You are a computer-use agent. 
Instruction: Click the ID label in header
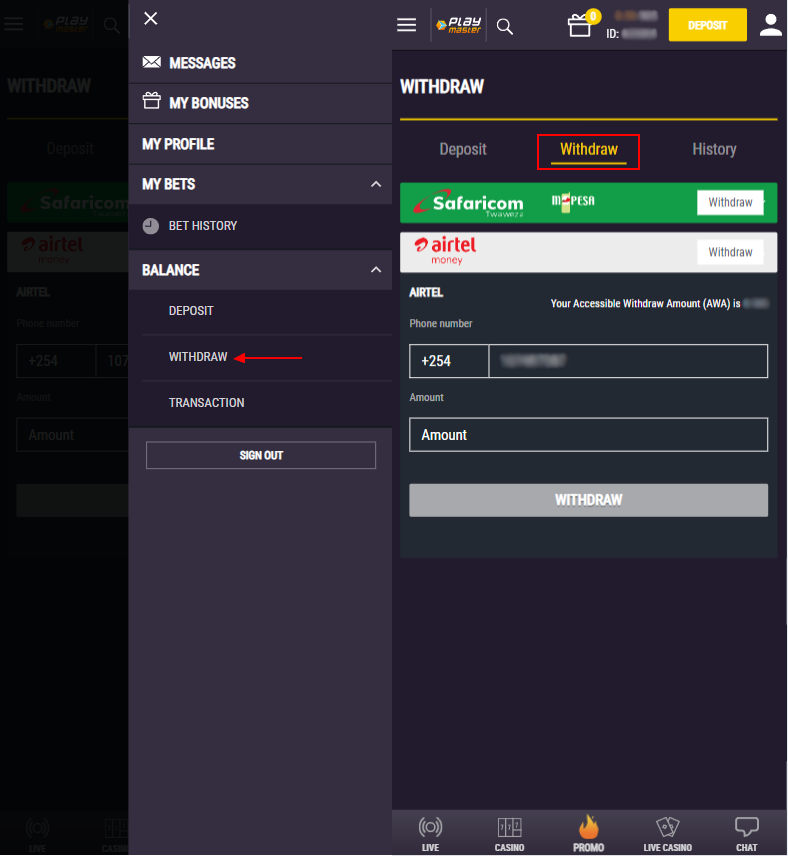tap(612, 34)
